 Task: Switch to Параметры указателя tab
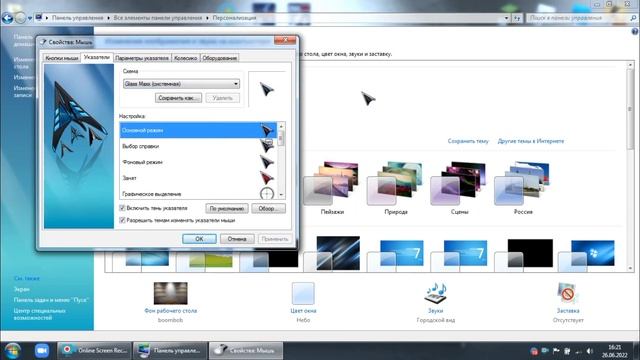tap(142, 58)
